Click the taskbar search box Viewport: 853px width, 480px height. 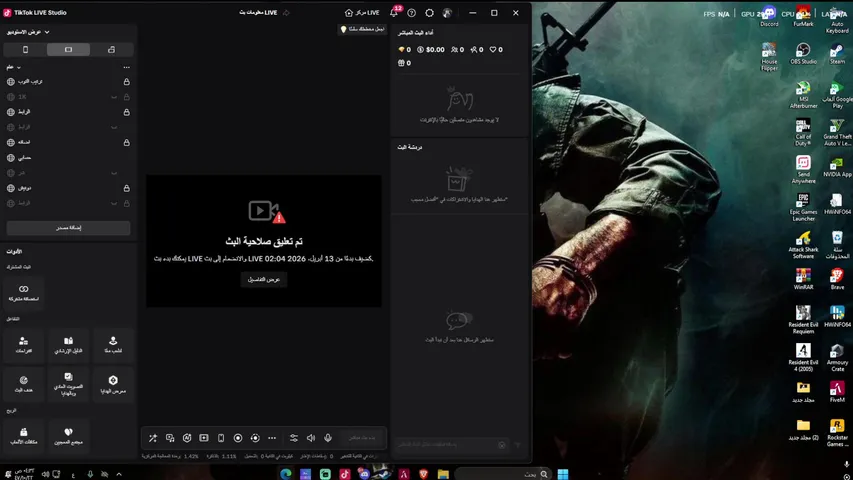click(504, 474)
